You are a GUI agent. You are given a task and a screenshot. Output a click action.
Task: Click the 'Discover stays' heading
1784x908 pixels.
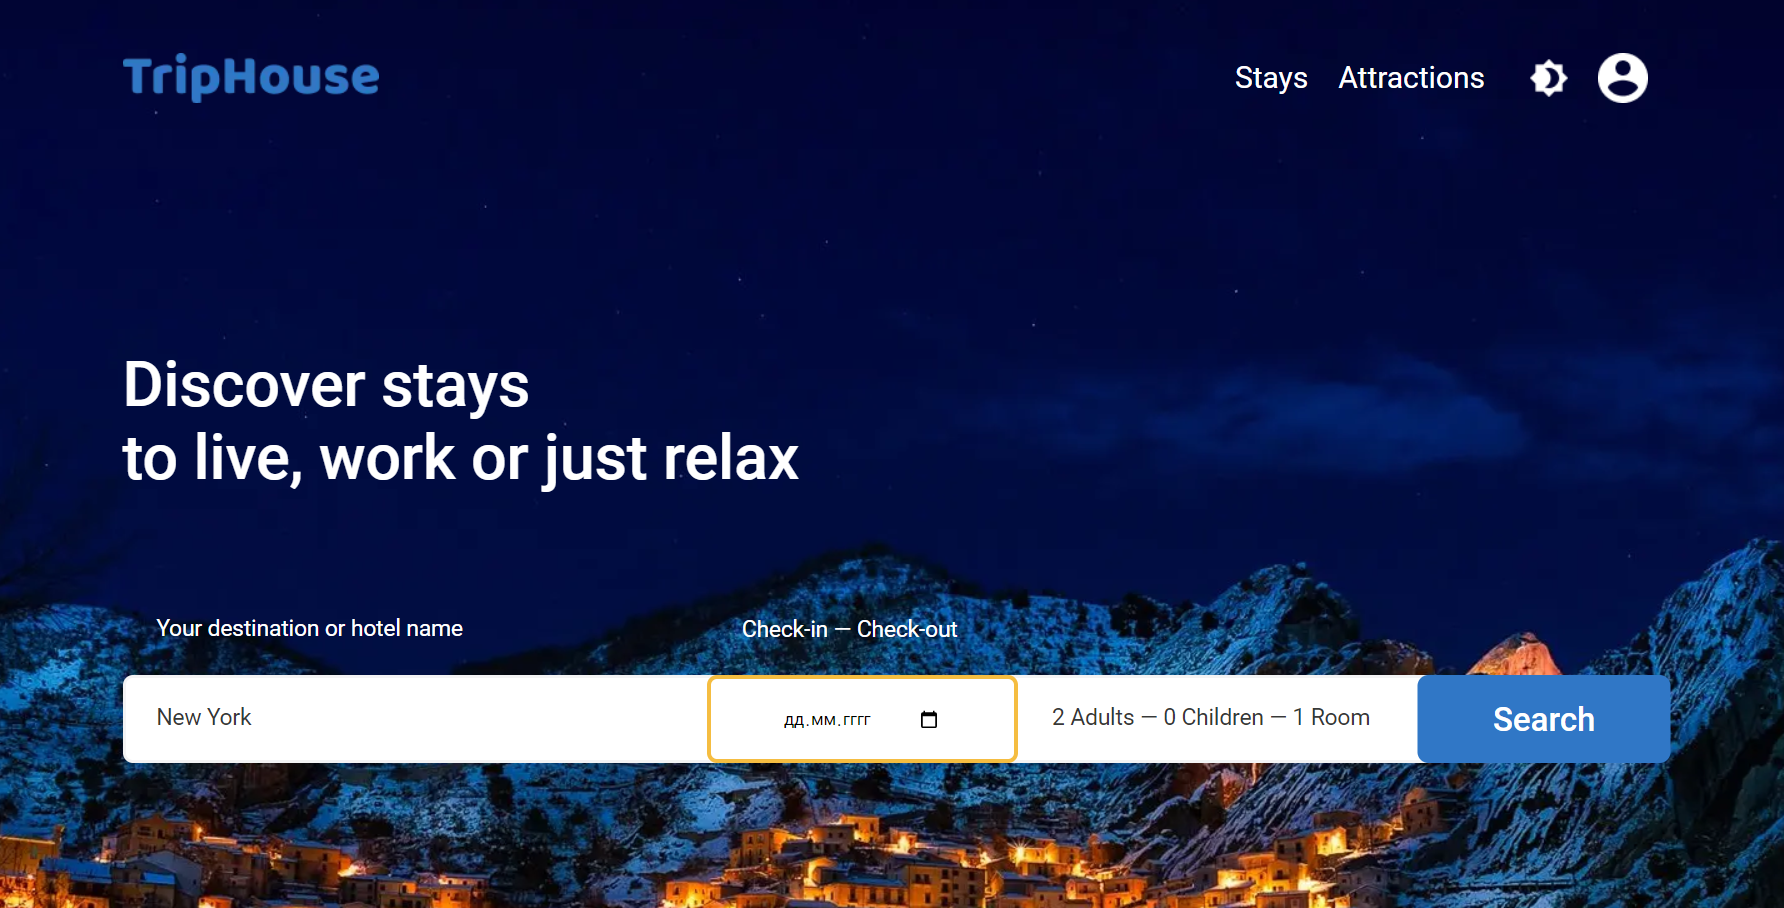pos(326,385)
